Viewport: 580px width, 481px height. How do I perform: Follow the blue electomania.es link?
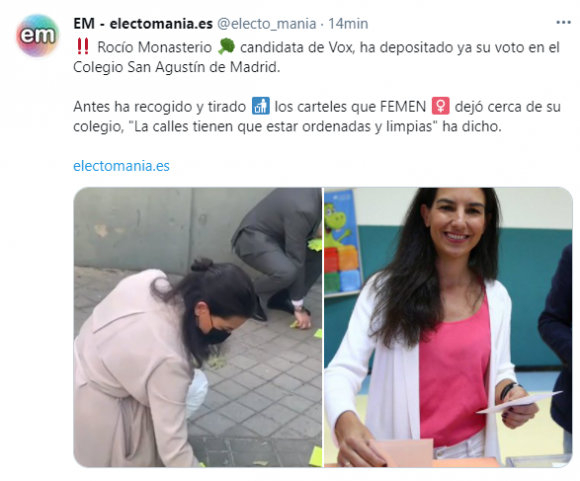tap(121, 166)
